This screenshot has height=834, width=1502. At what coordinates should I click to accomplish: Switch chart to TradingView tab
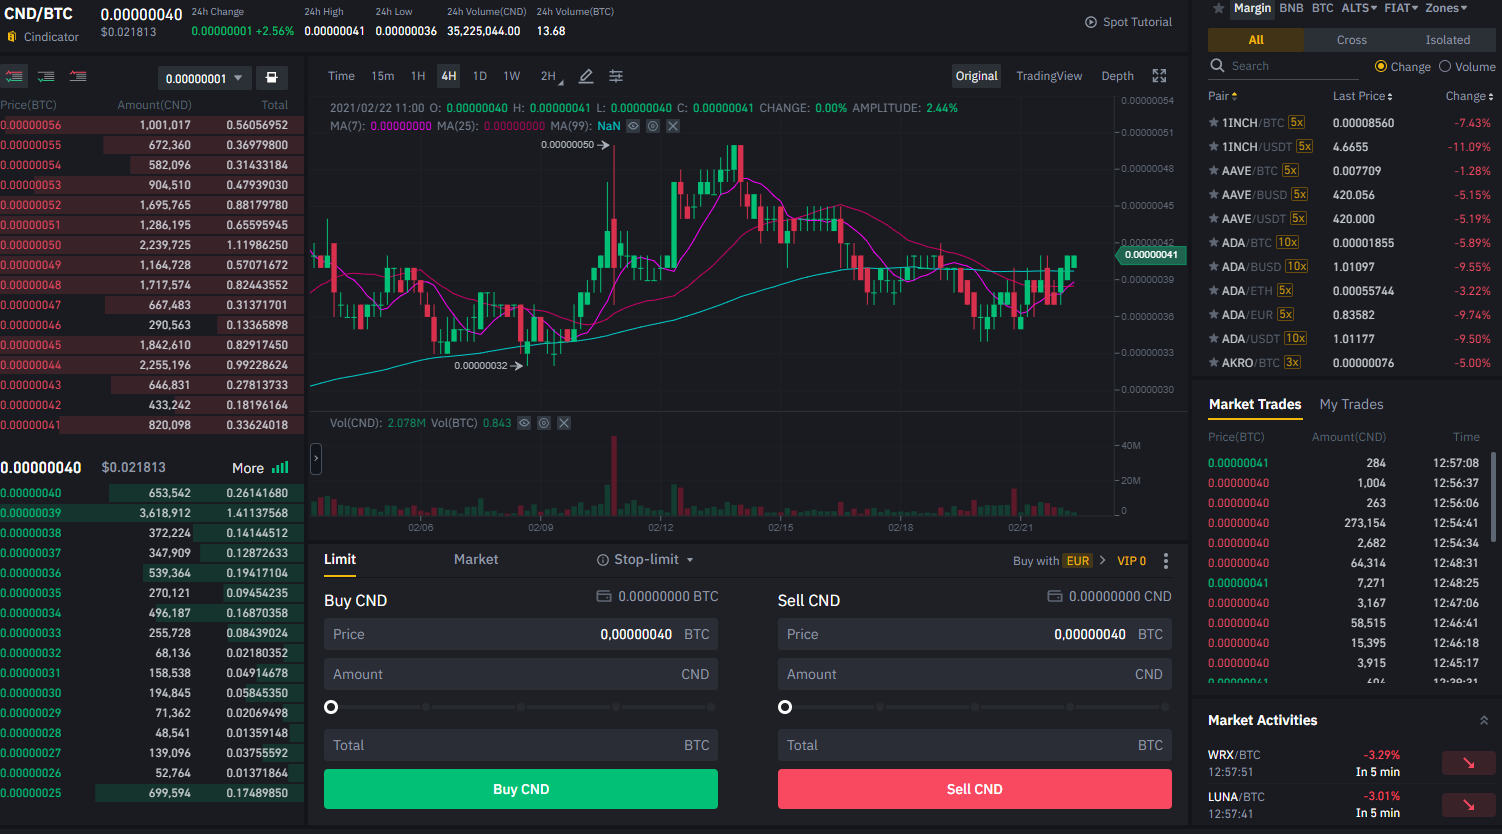point(1049,76)
